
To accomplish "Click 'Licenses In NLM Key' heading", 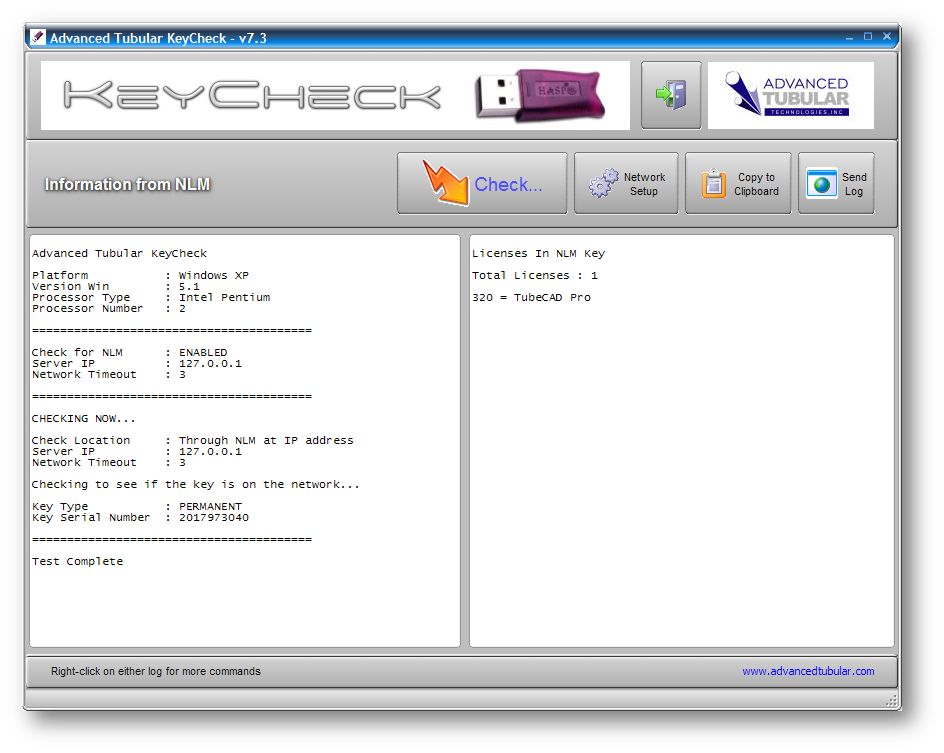I will [x=538, y=253].
